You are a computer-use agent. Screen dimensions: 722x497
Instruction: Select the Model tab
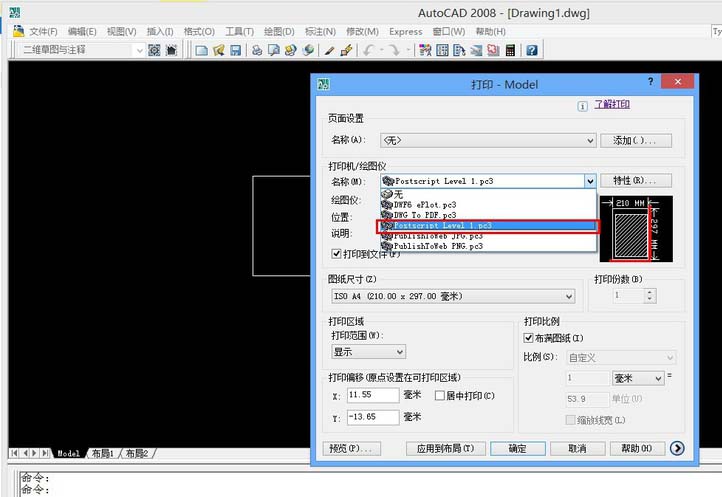(x=68, y=453)
